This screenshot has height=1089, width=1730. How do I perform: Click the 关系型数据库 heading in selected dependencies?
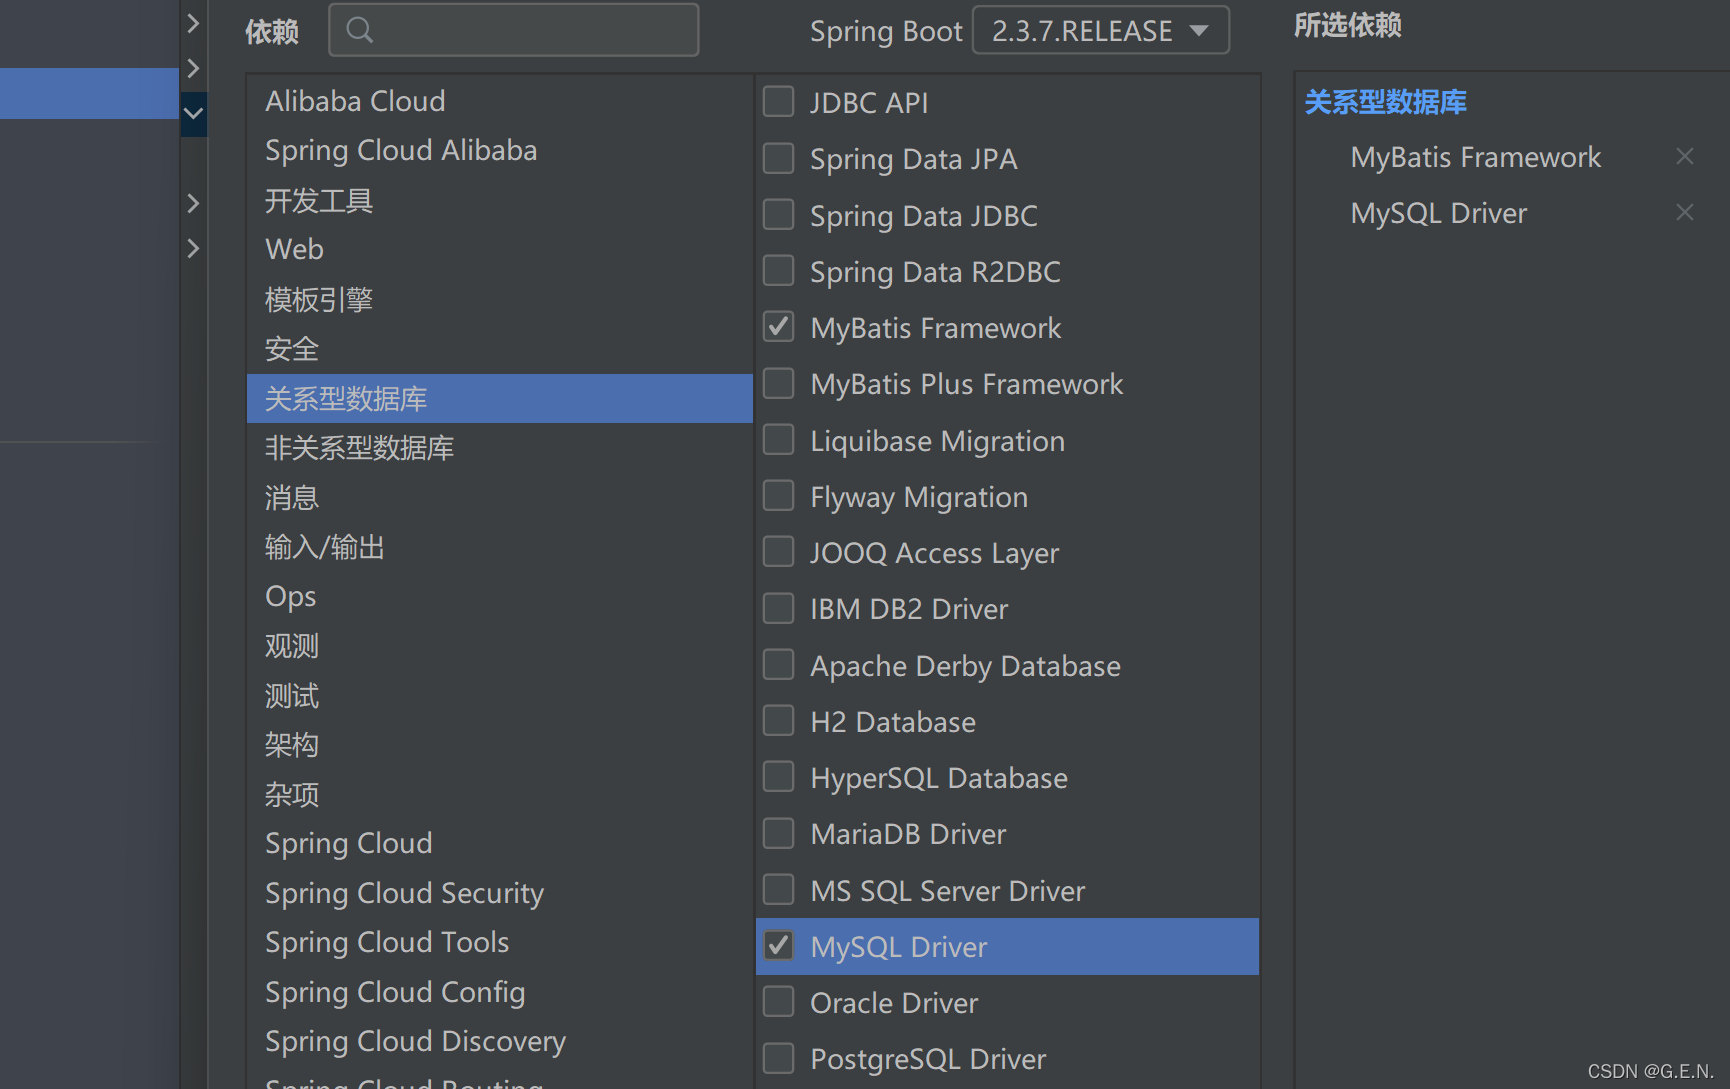1385,102
